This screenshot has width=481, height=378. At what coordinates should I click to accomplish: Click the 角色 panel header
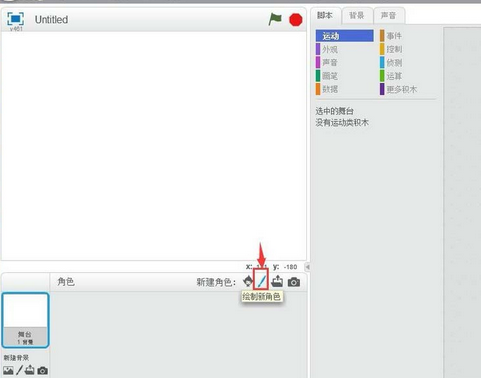pyautogui.click(x=66, y=282)
